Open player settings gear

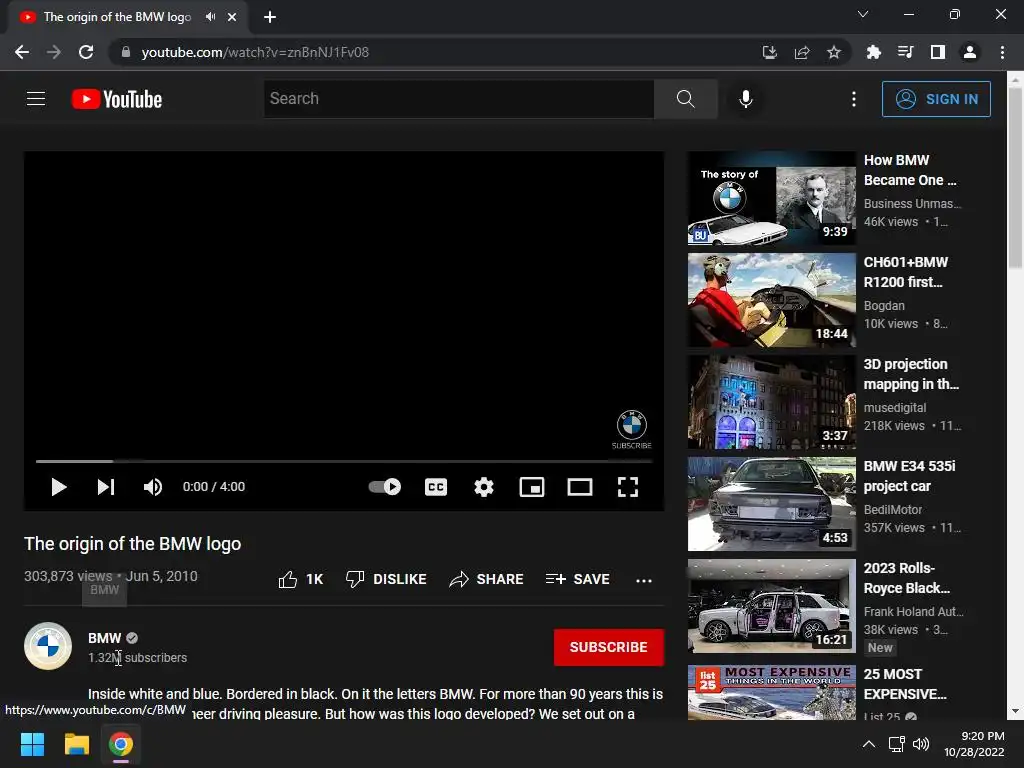(484, 487)
